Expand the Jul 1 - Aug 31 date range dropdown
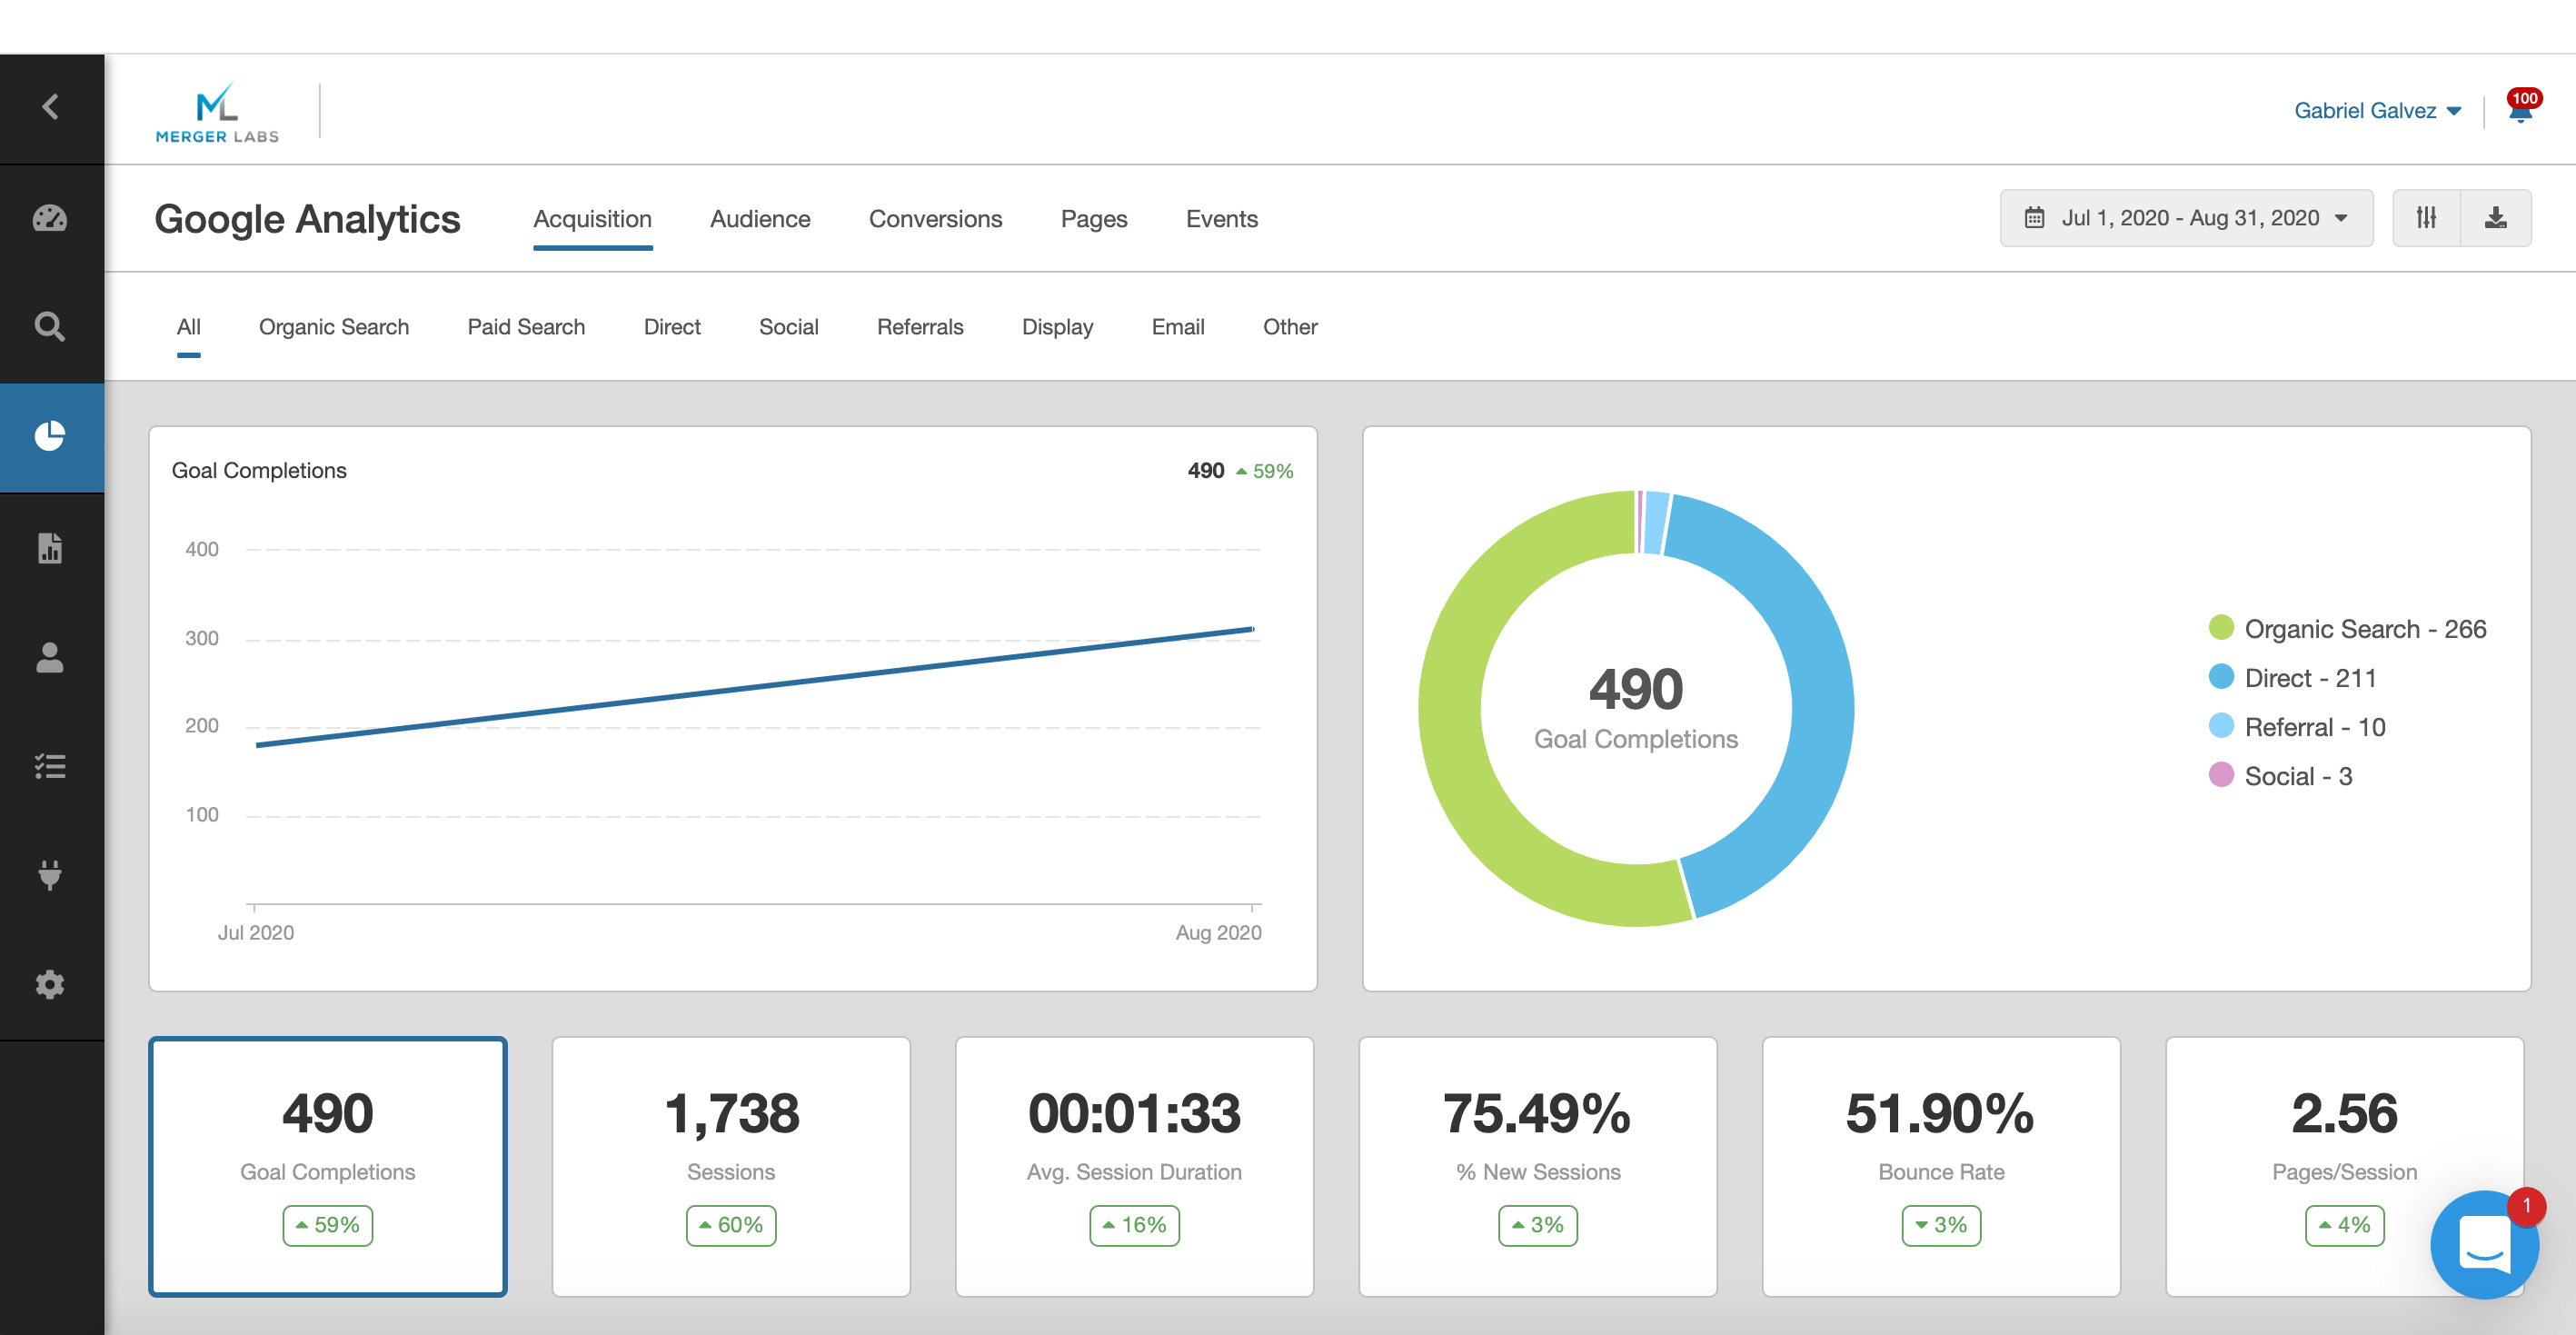The height and width of the screenshot is (1335, 2576). point(2186,218)
